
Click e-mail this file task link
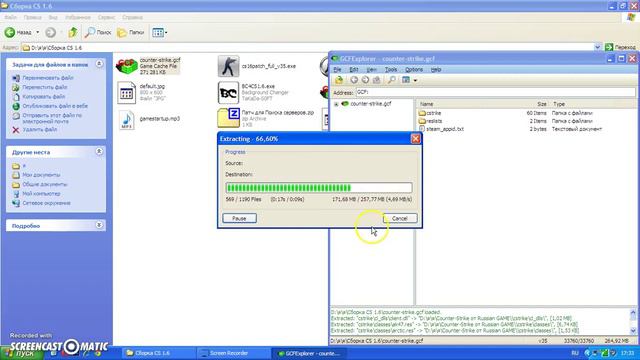click(x=52, y=118)
